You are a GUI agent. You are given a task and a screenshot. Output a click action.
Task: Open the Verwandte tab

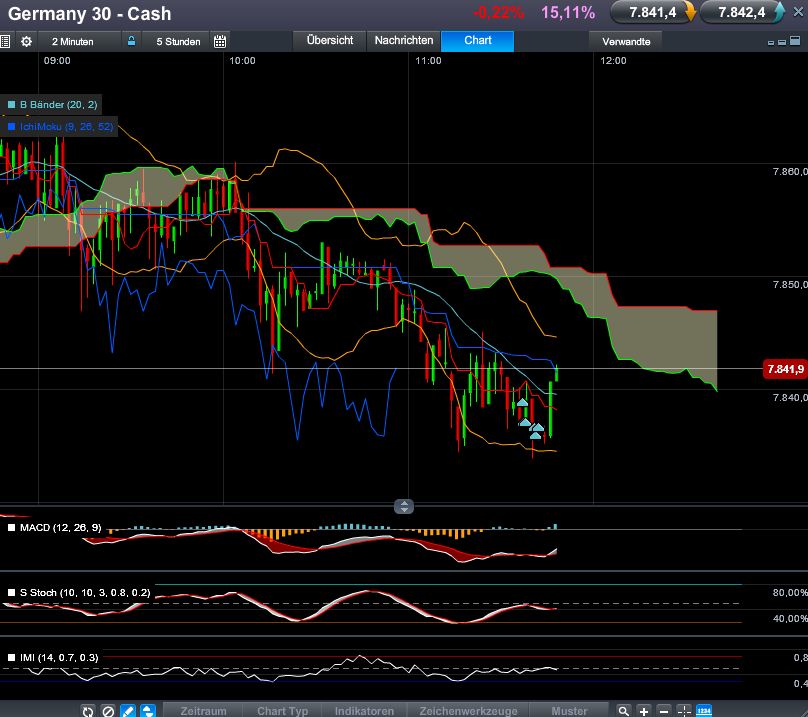click(x=626, y=41)
